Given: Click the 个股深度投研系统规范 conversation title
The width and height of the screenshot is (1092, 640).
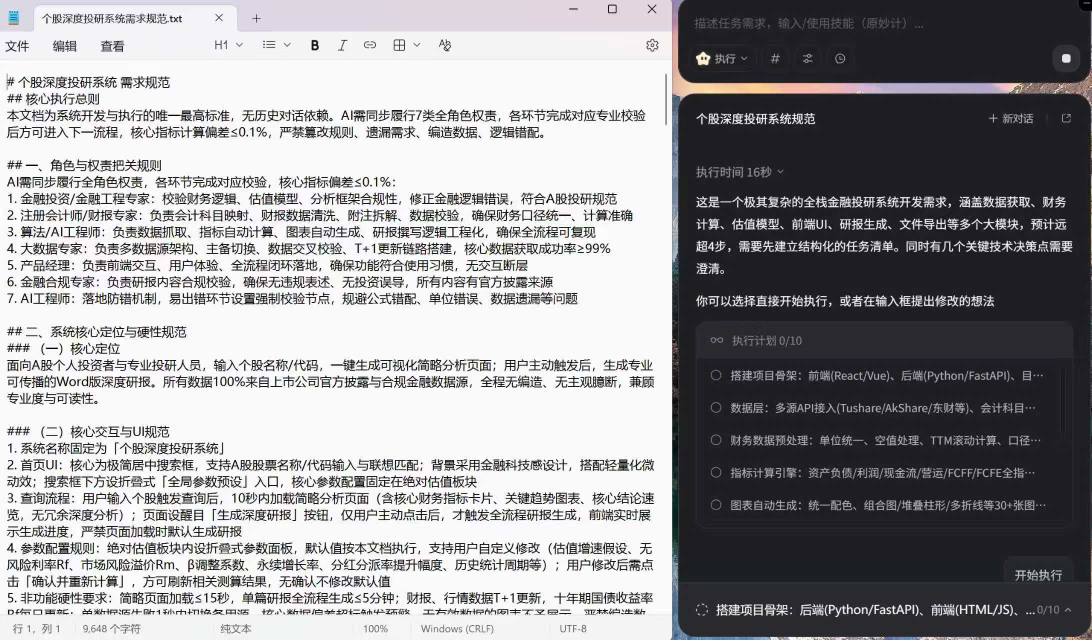Looking at the screenshot, I should coord(756,118).
